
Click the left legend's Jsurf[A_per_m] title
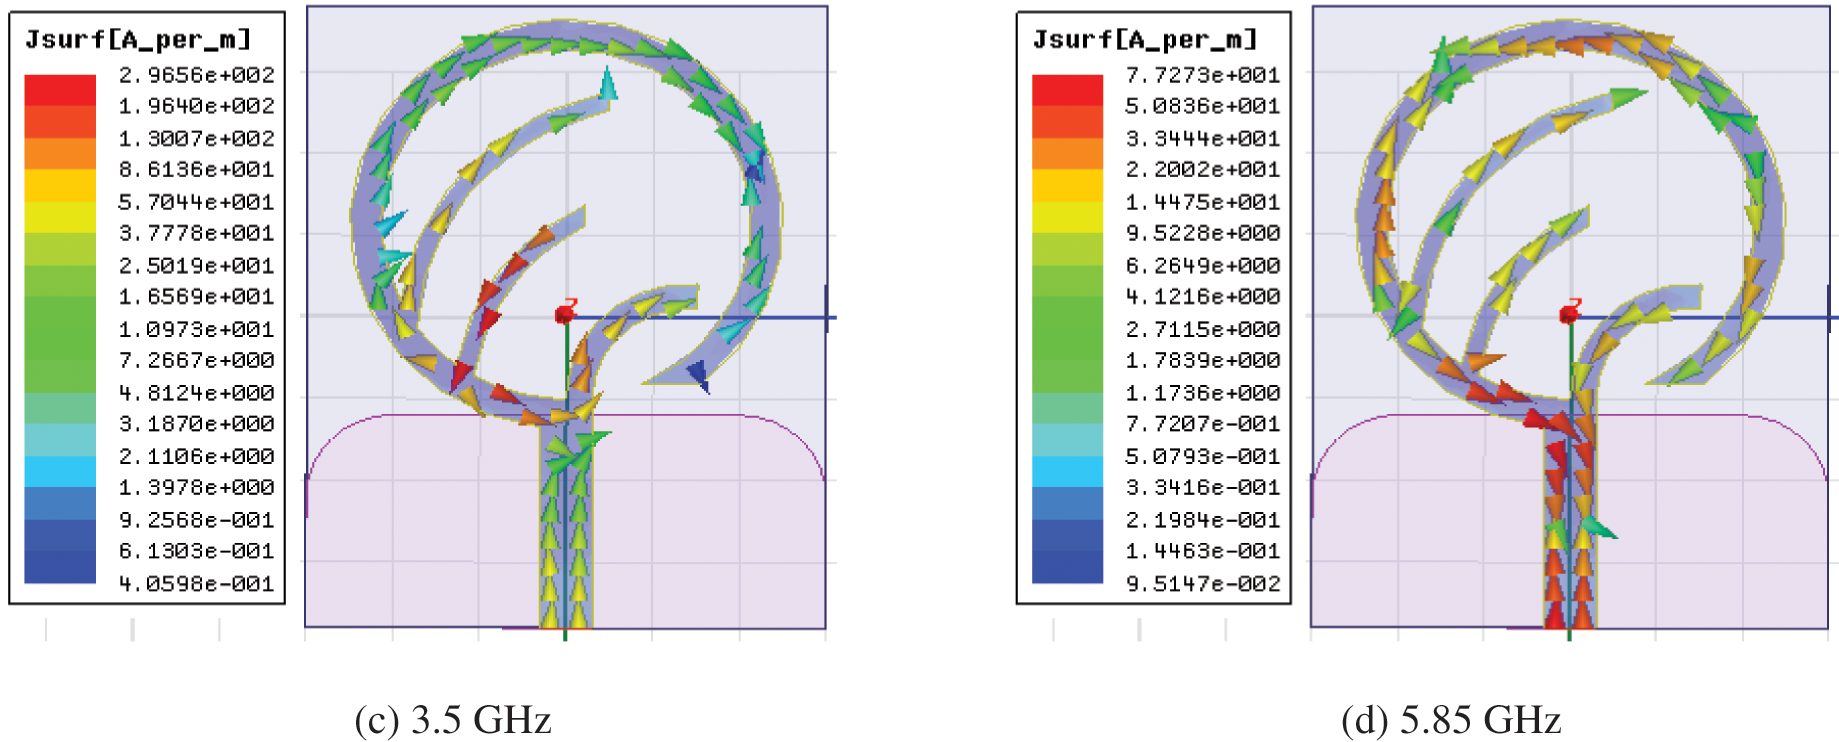138,39
